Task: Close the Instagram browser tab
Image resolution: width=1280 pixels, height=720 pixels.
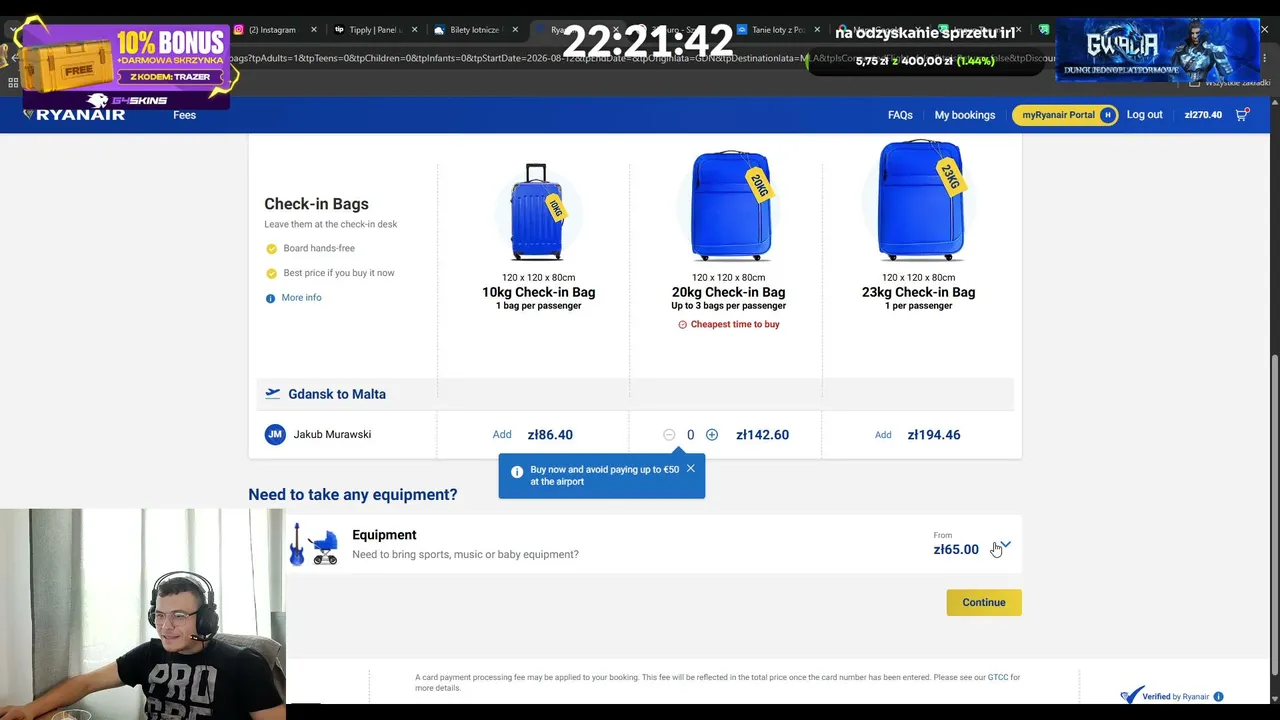Action: (314, 30)
